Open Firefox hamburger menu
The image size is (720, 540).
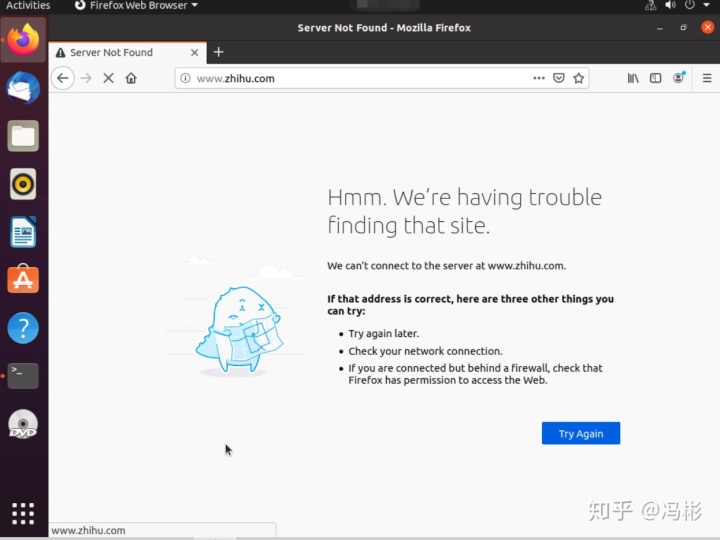pyautogui.click(x=707, y=78)
